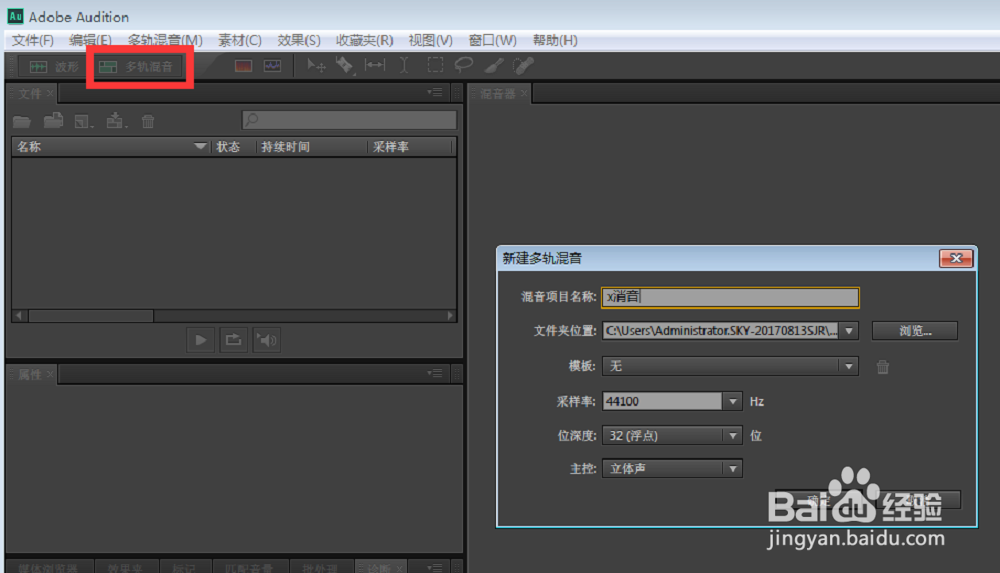Open the 文件 panel options menu icon
The image size is (1000, 573).
click(x=435, y=93)
